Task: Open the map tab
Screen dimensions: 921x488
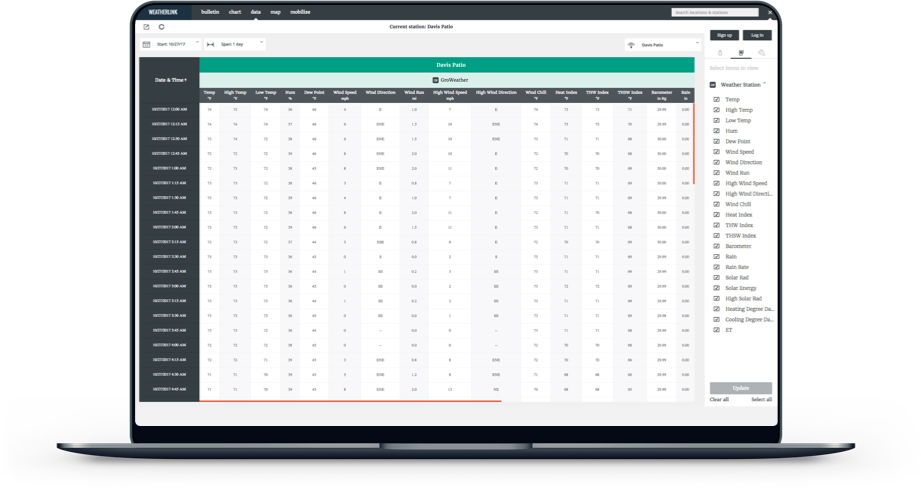Action: coord(275,12)
